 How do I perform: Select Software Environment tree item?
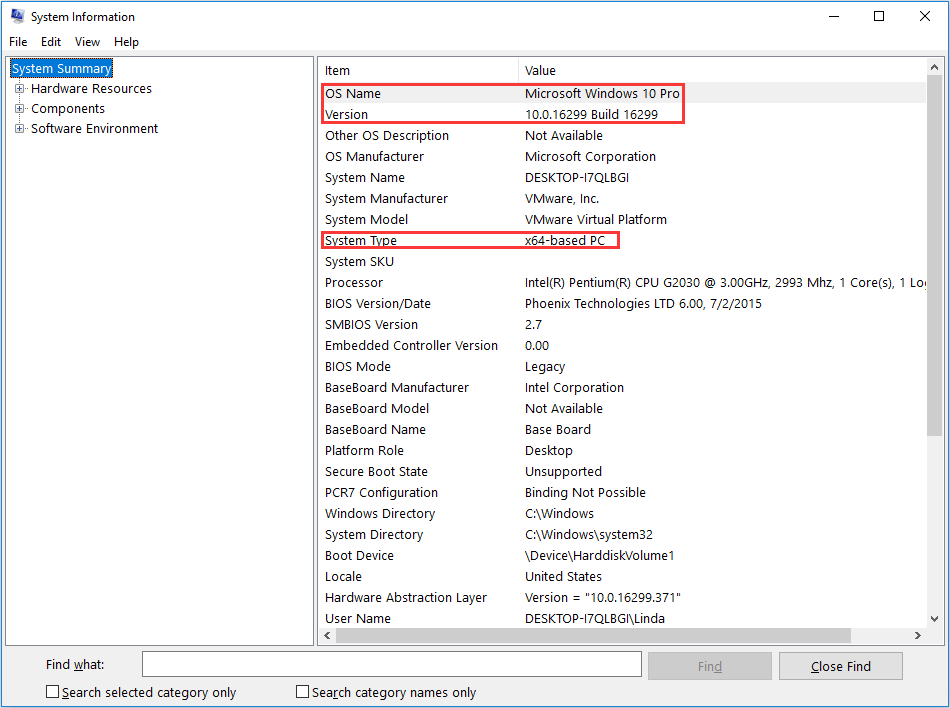click(x=95, y=128)
